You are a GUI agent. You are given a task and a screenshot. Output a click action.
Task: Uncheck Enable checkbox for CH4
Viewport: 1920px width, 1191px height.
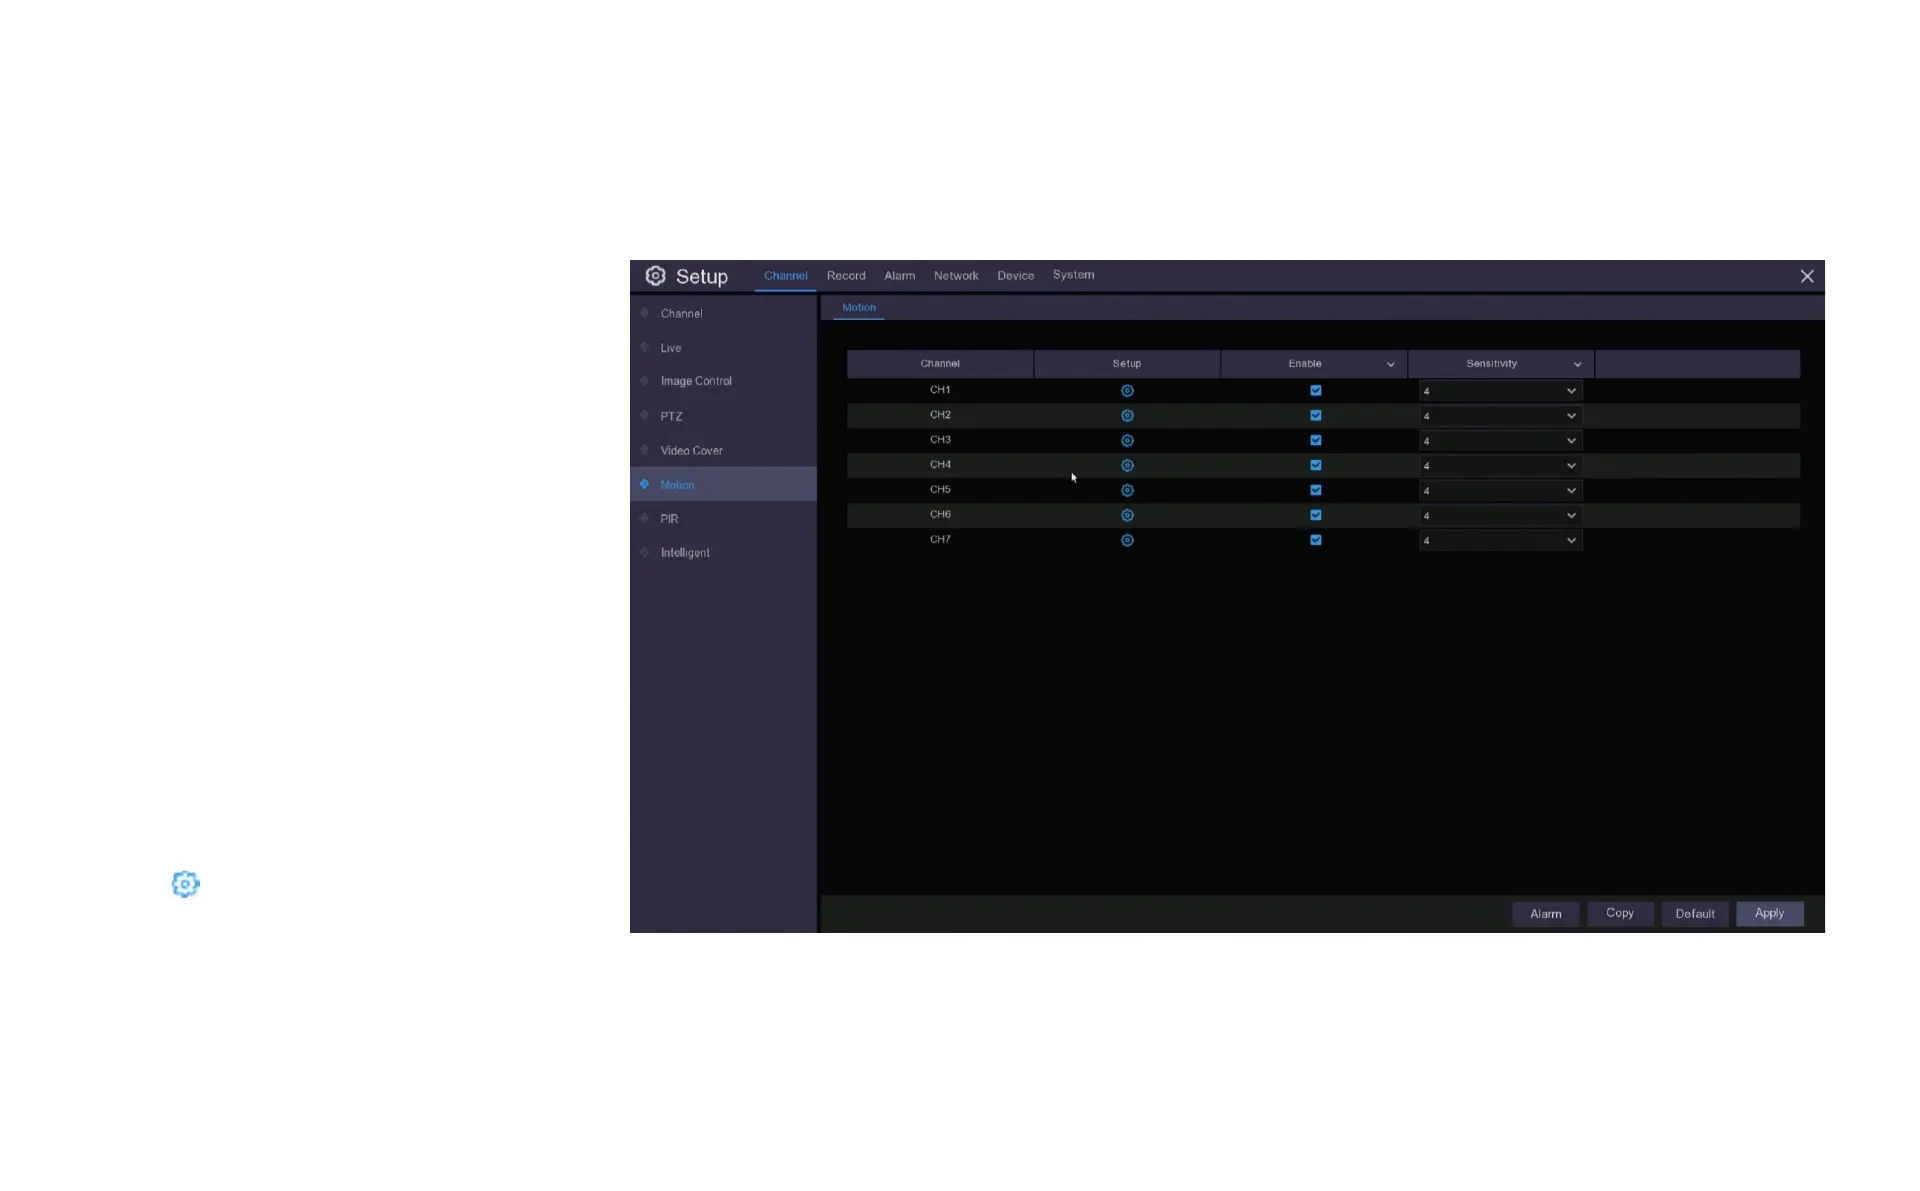coord(1316,466)
